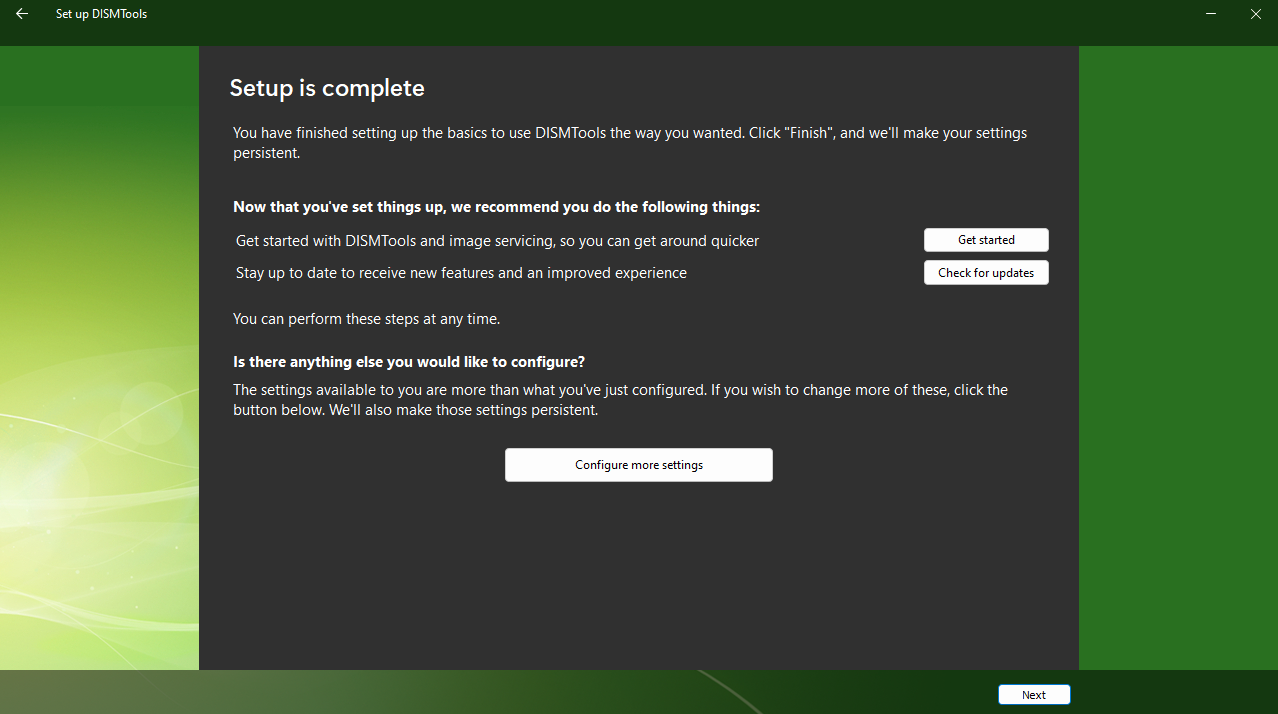The height and width of the screenshot is (714, 1278).
Task: Click the 'Get started with DISMTools and image servicing' text
Action: point(497,241)
